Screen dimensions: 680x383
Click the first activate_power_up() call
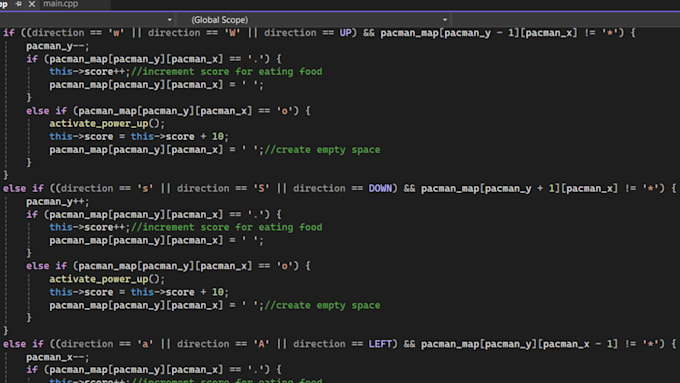pos(107,124)
